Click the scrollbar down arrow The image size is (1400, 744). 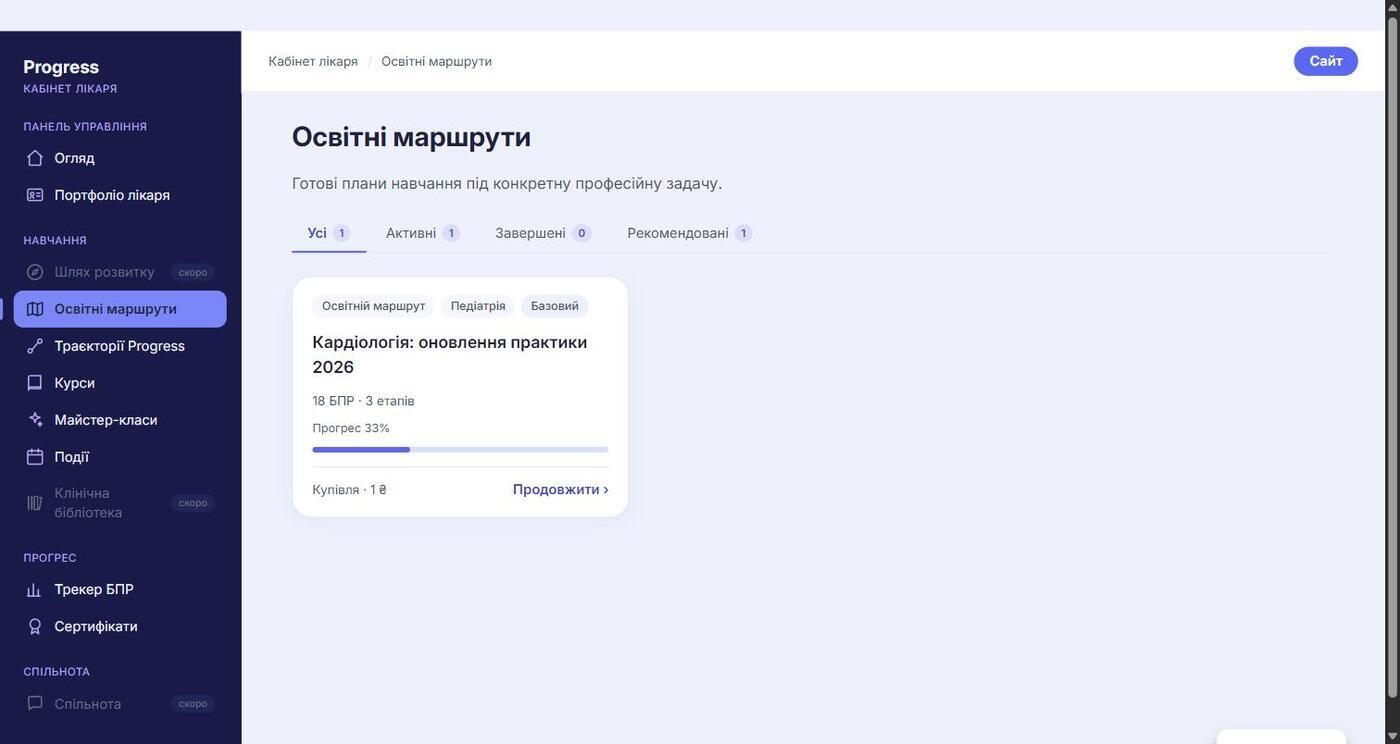pyautogui.click(x=1392, y=736)
